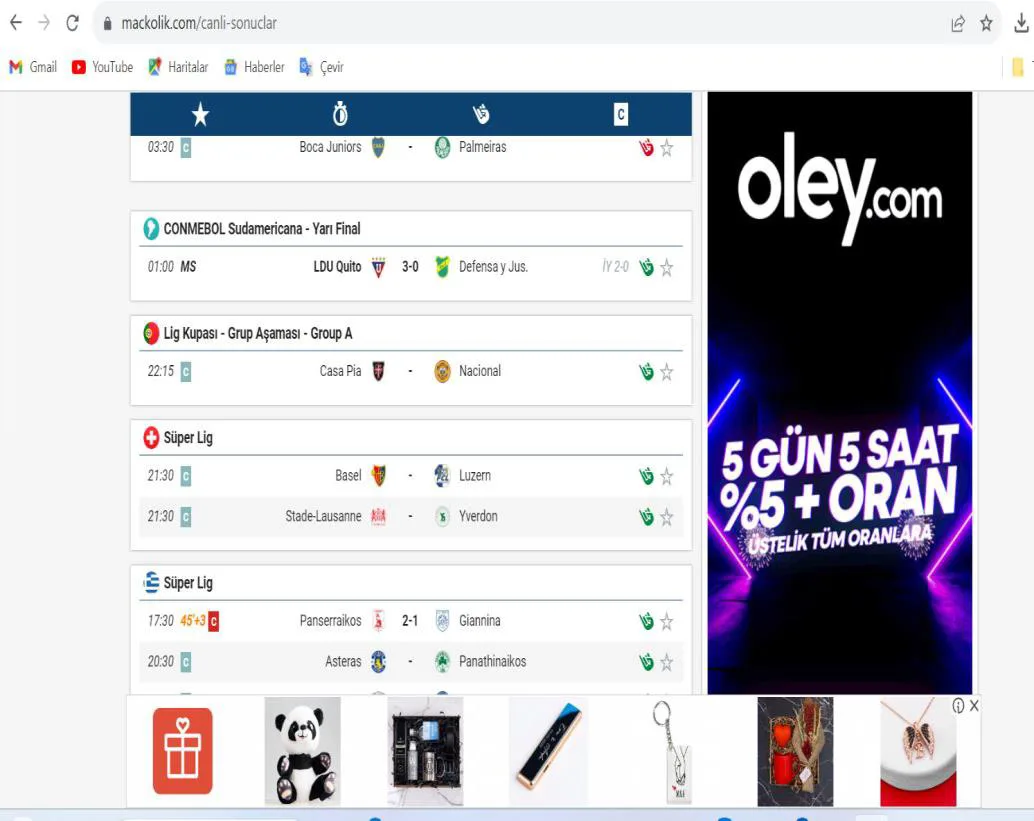Select the favorites star tab
1034x821 pixels.
click(x=200, y=115)
